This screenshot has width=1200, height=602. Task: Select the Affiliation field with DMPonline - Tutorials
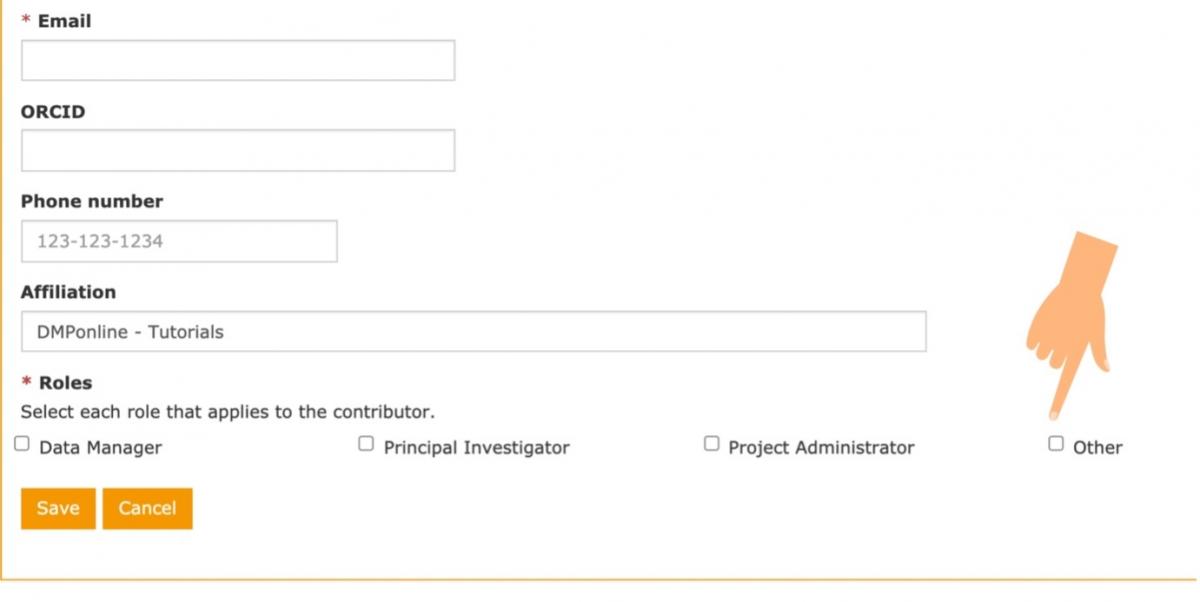(473, 332)
